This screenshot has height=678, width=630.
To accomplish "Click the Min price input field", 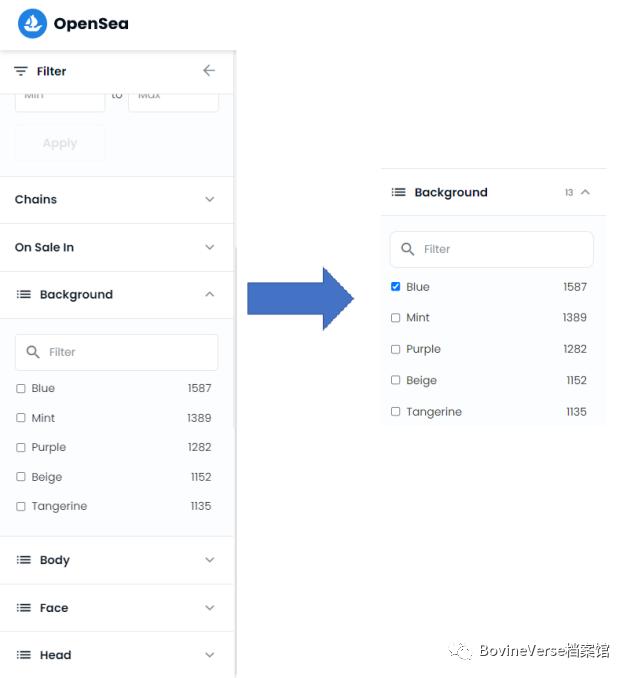I will (60, 97).
